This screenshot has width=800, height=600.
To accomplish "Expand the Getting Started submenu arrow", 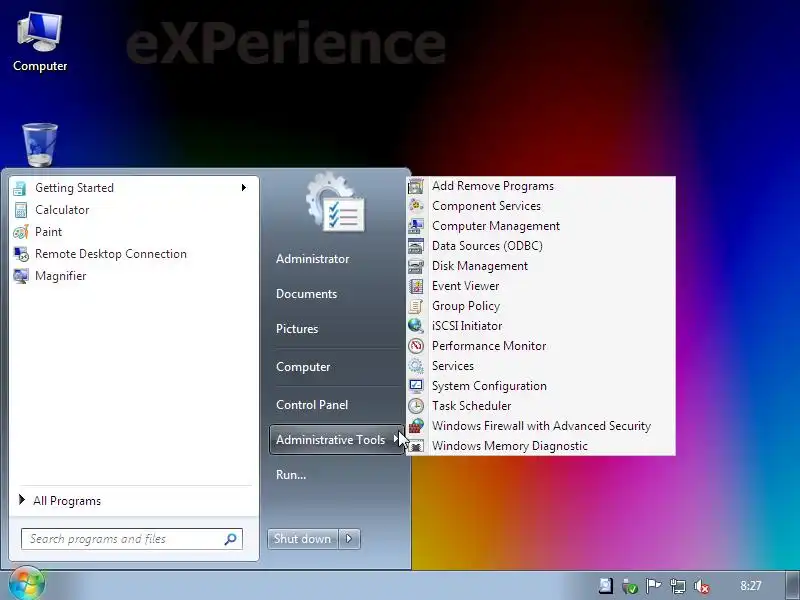I will pos(244,188).
